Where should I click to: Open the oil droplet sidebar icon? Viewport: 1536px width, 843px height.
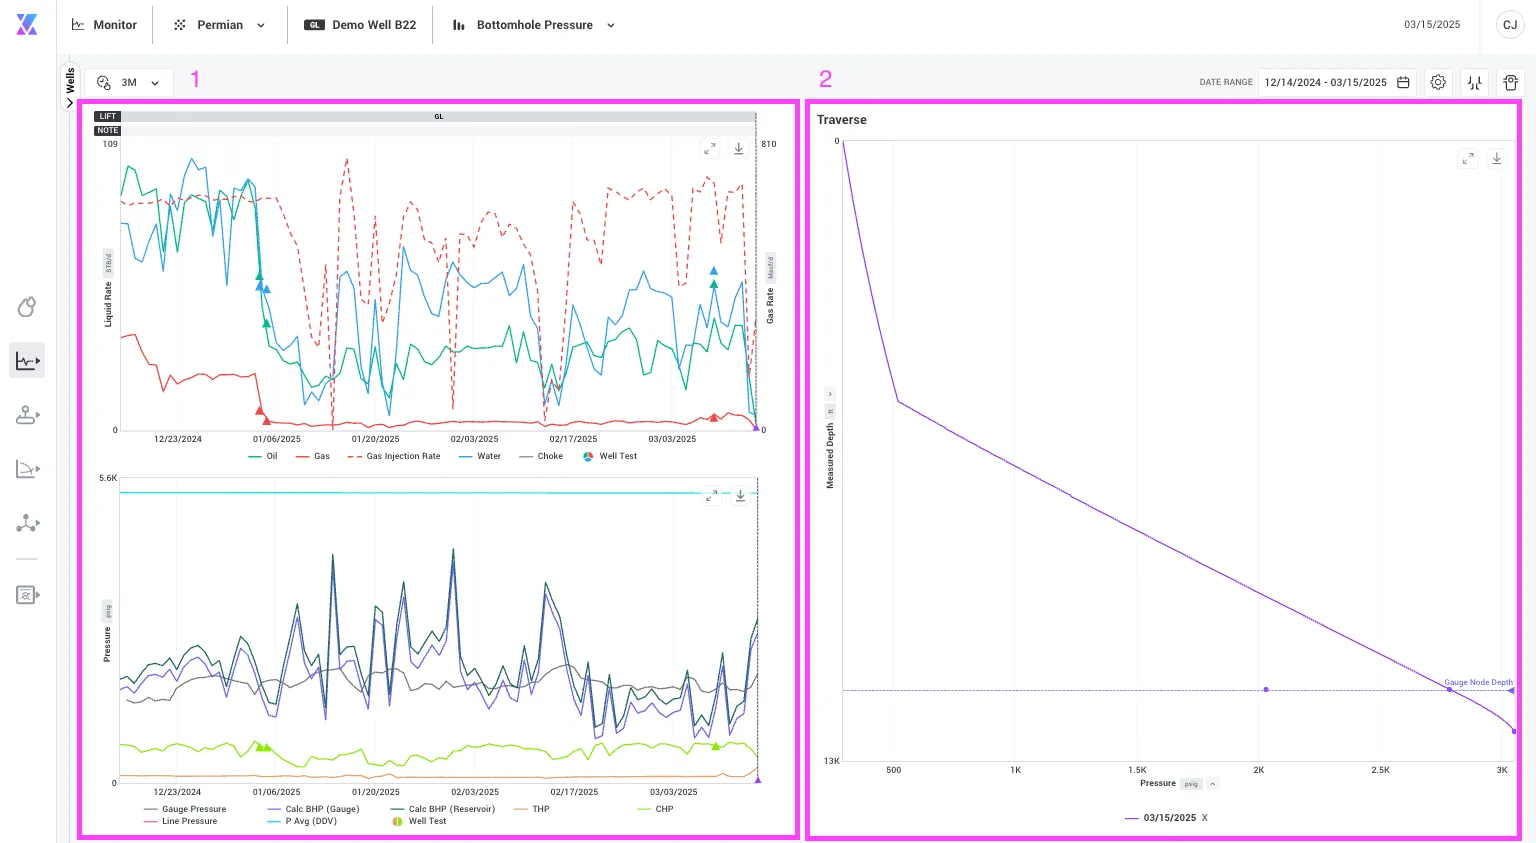tap(27, 307)
